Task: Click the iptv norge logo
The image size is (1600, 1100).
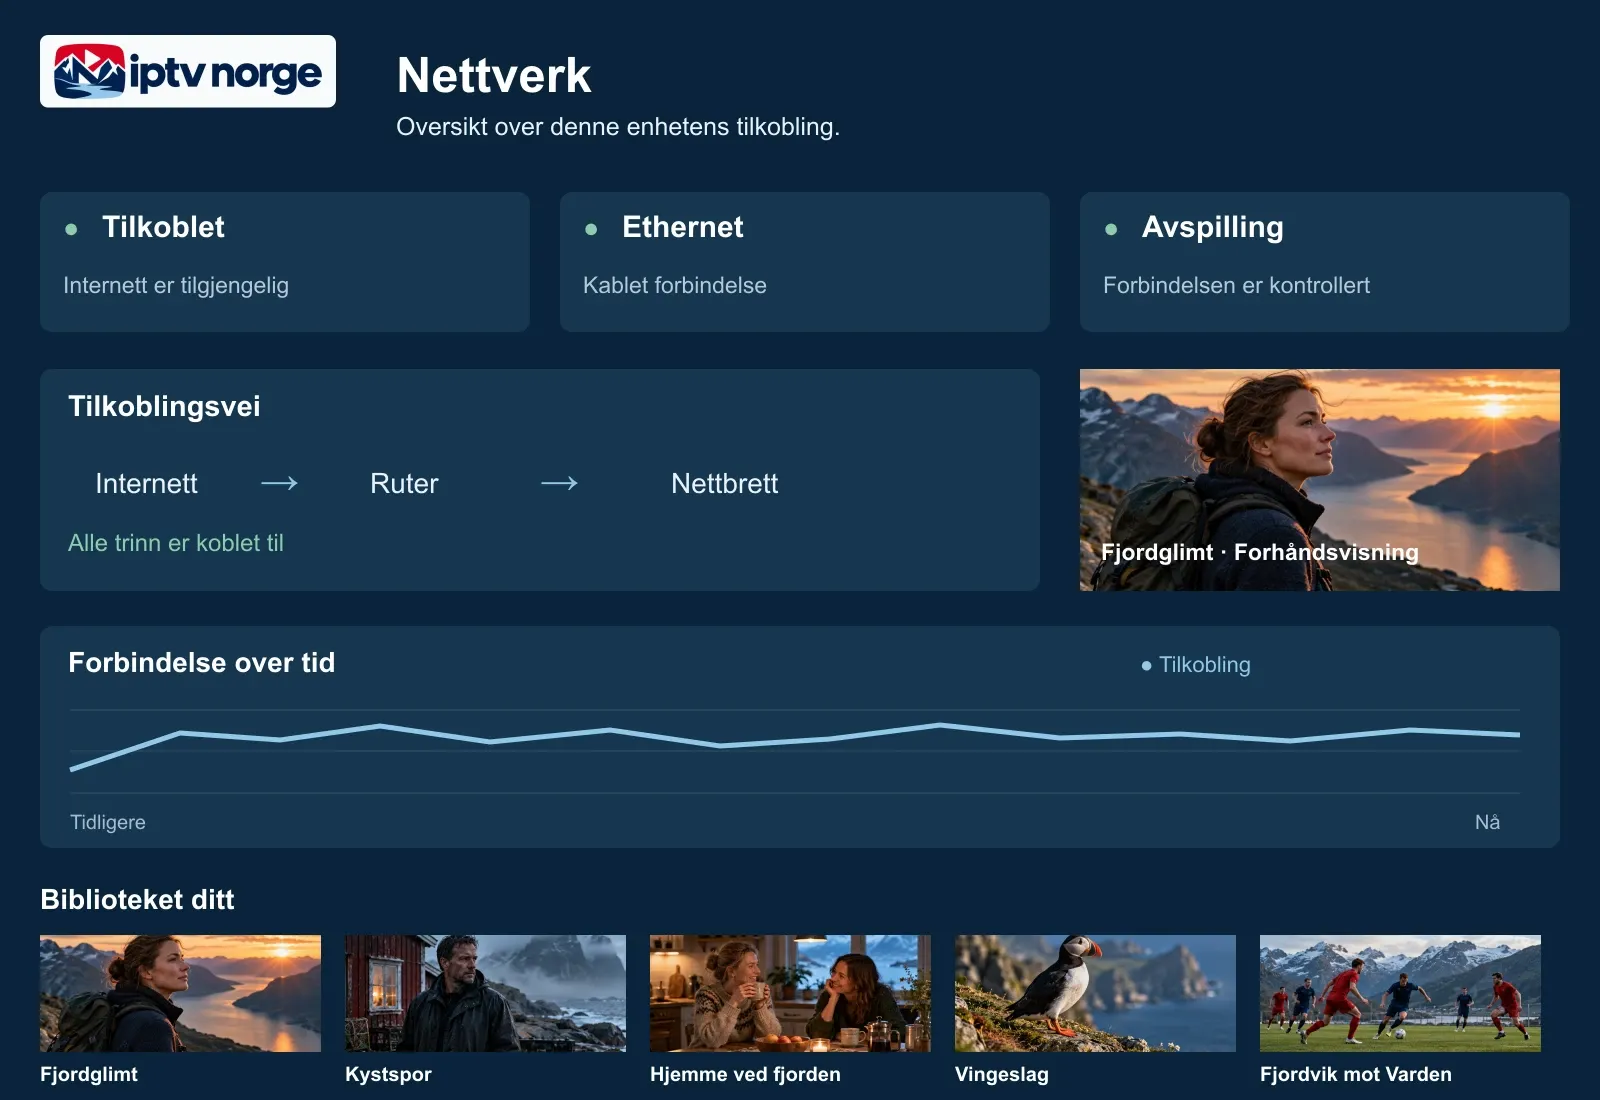Action: (188, 71)
